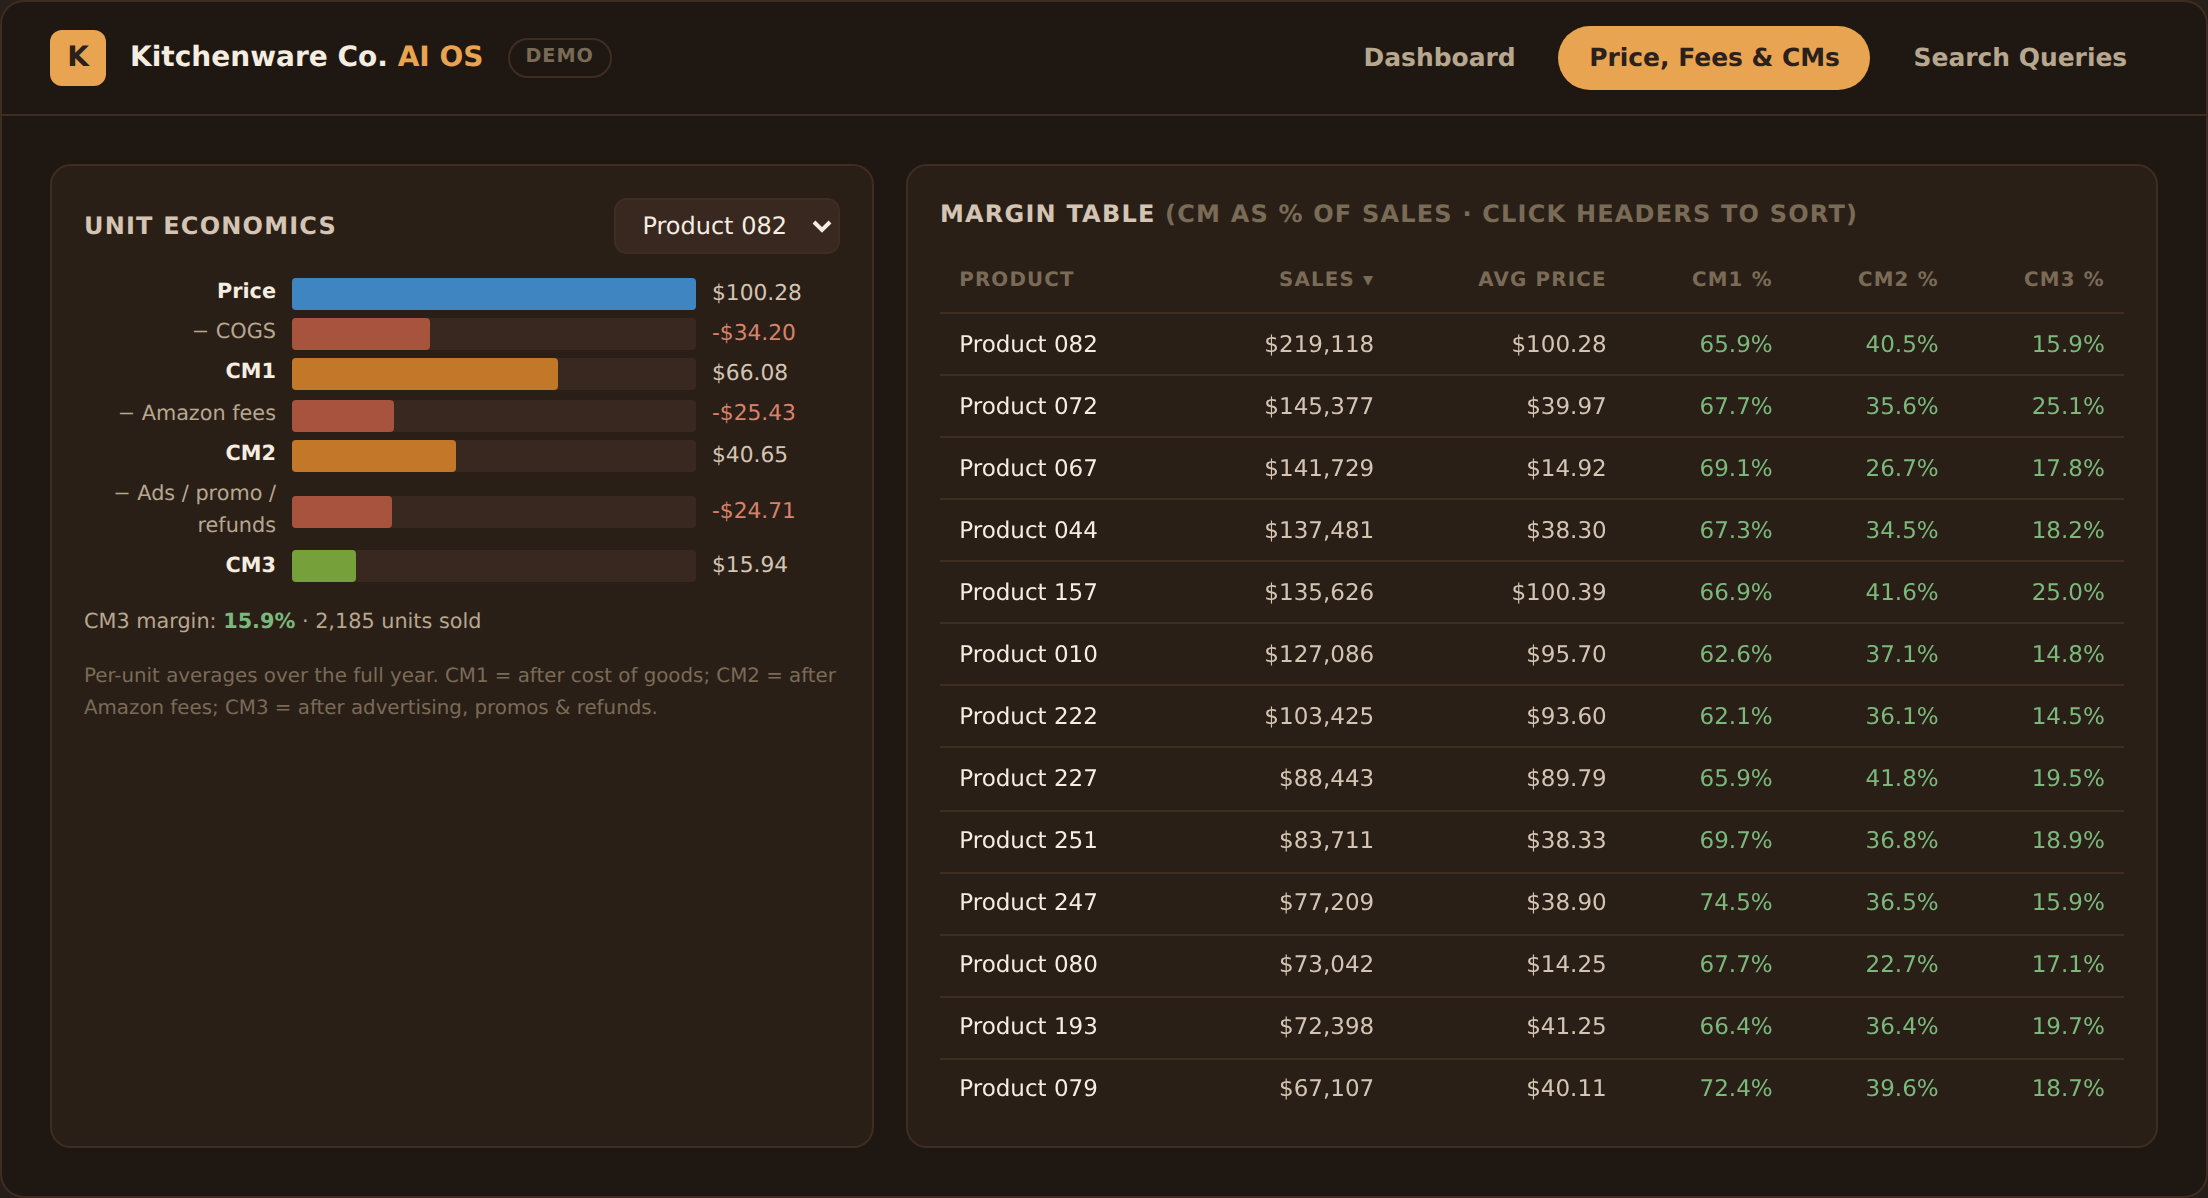Click avg price $95.70
Image resolution: width=2208 pixels, height=1198 pixels.
tap(1566, 654)
